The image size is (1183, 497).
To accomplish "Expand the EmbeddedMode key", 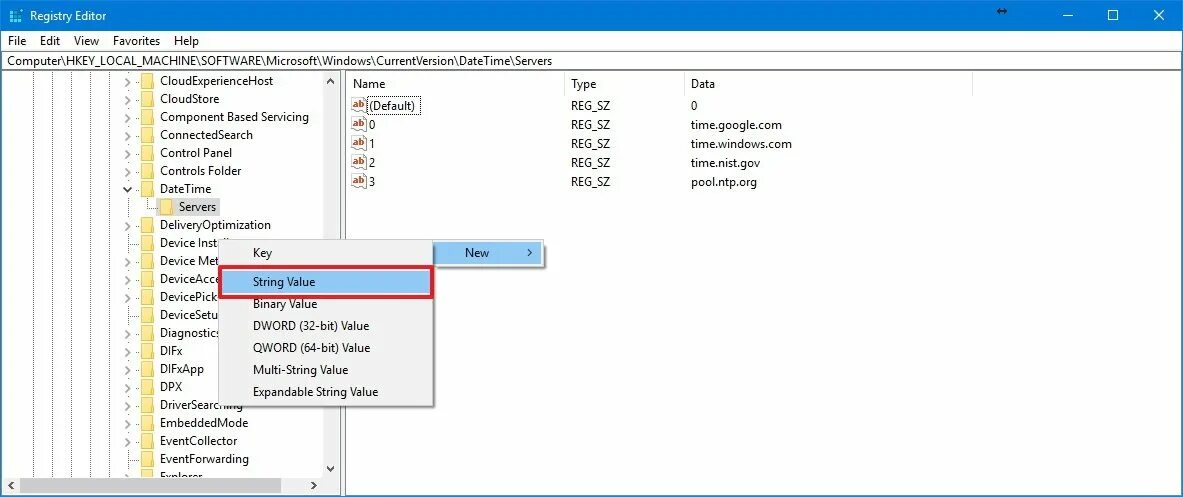I will pos(128,422).
